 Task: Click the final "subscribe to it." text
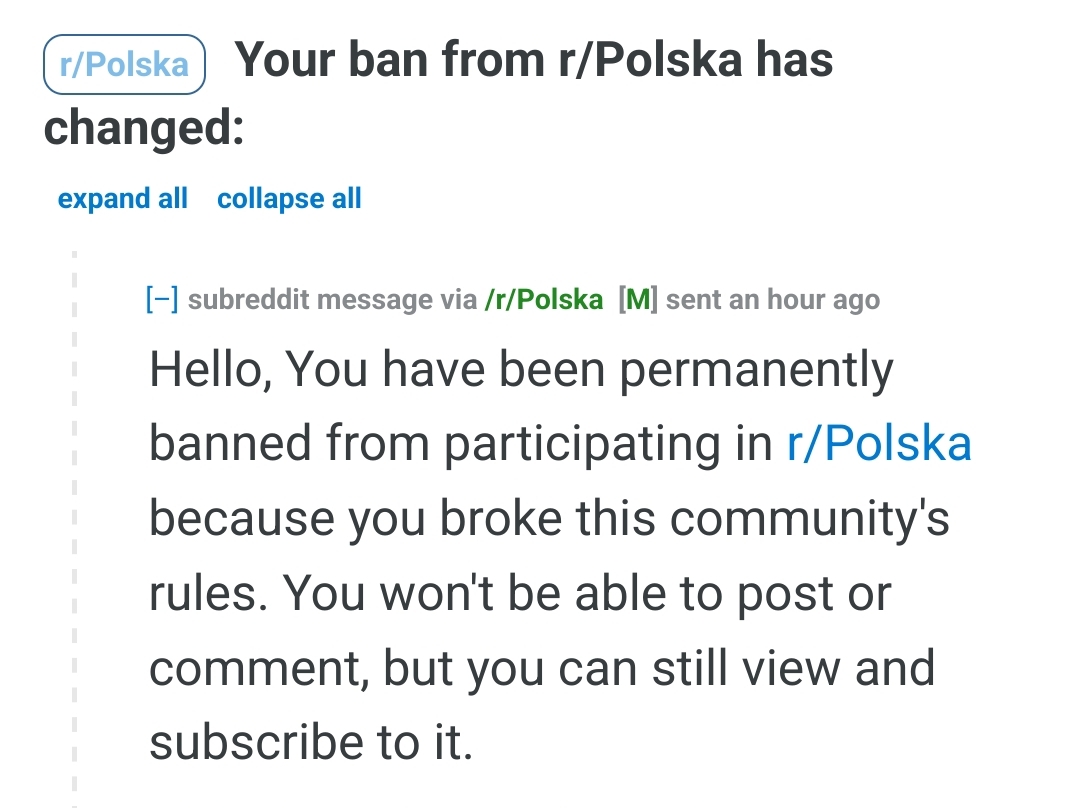point(310,741)
